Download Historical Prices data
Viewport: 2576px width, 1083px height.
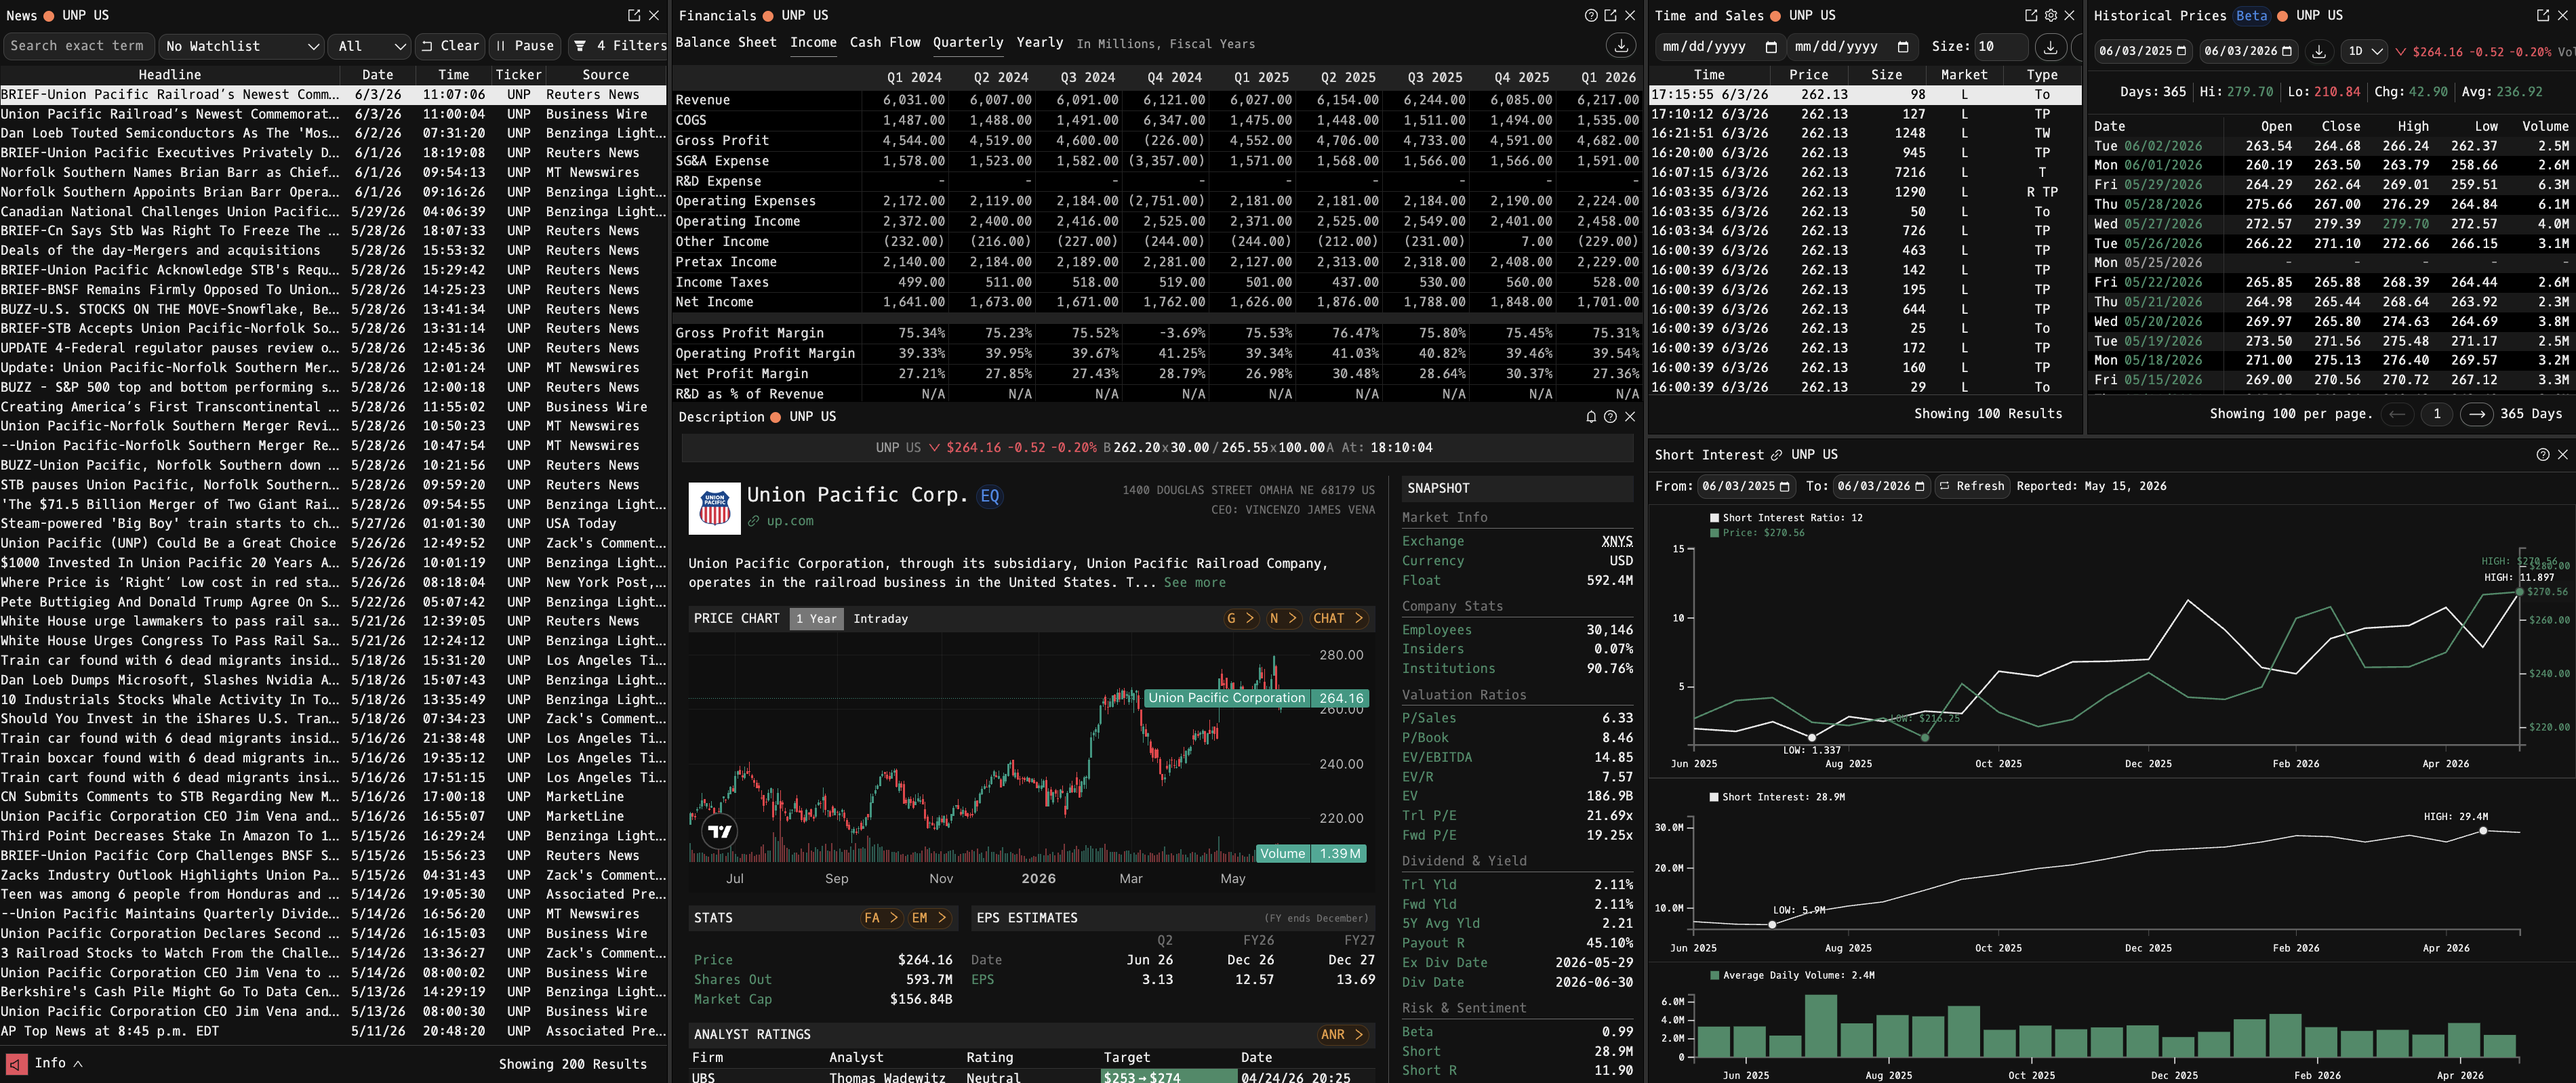point(2319,51)
